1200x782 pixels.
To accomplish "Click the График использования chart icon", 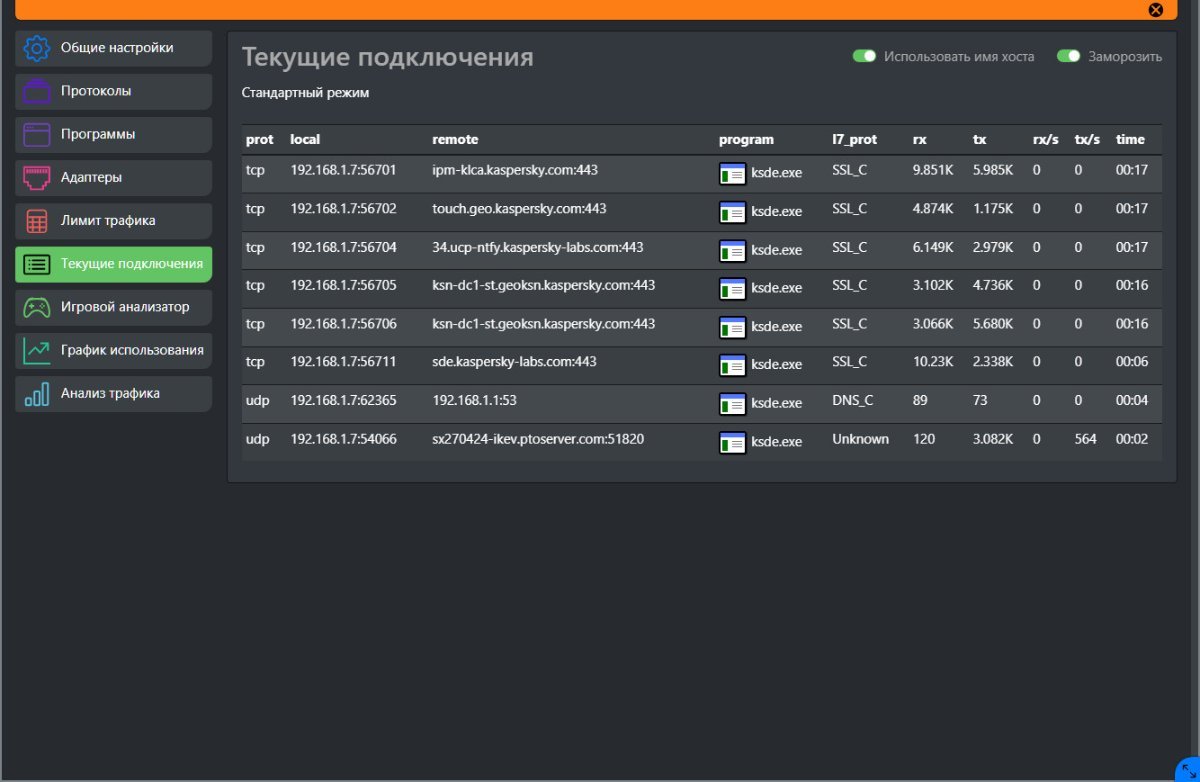I will pos(37,350).
